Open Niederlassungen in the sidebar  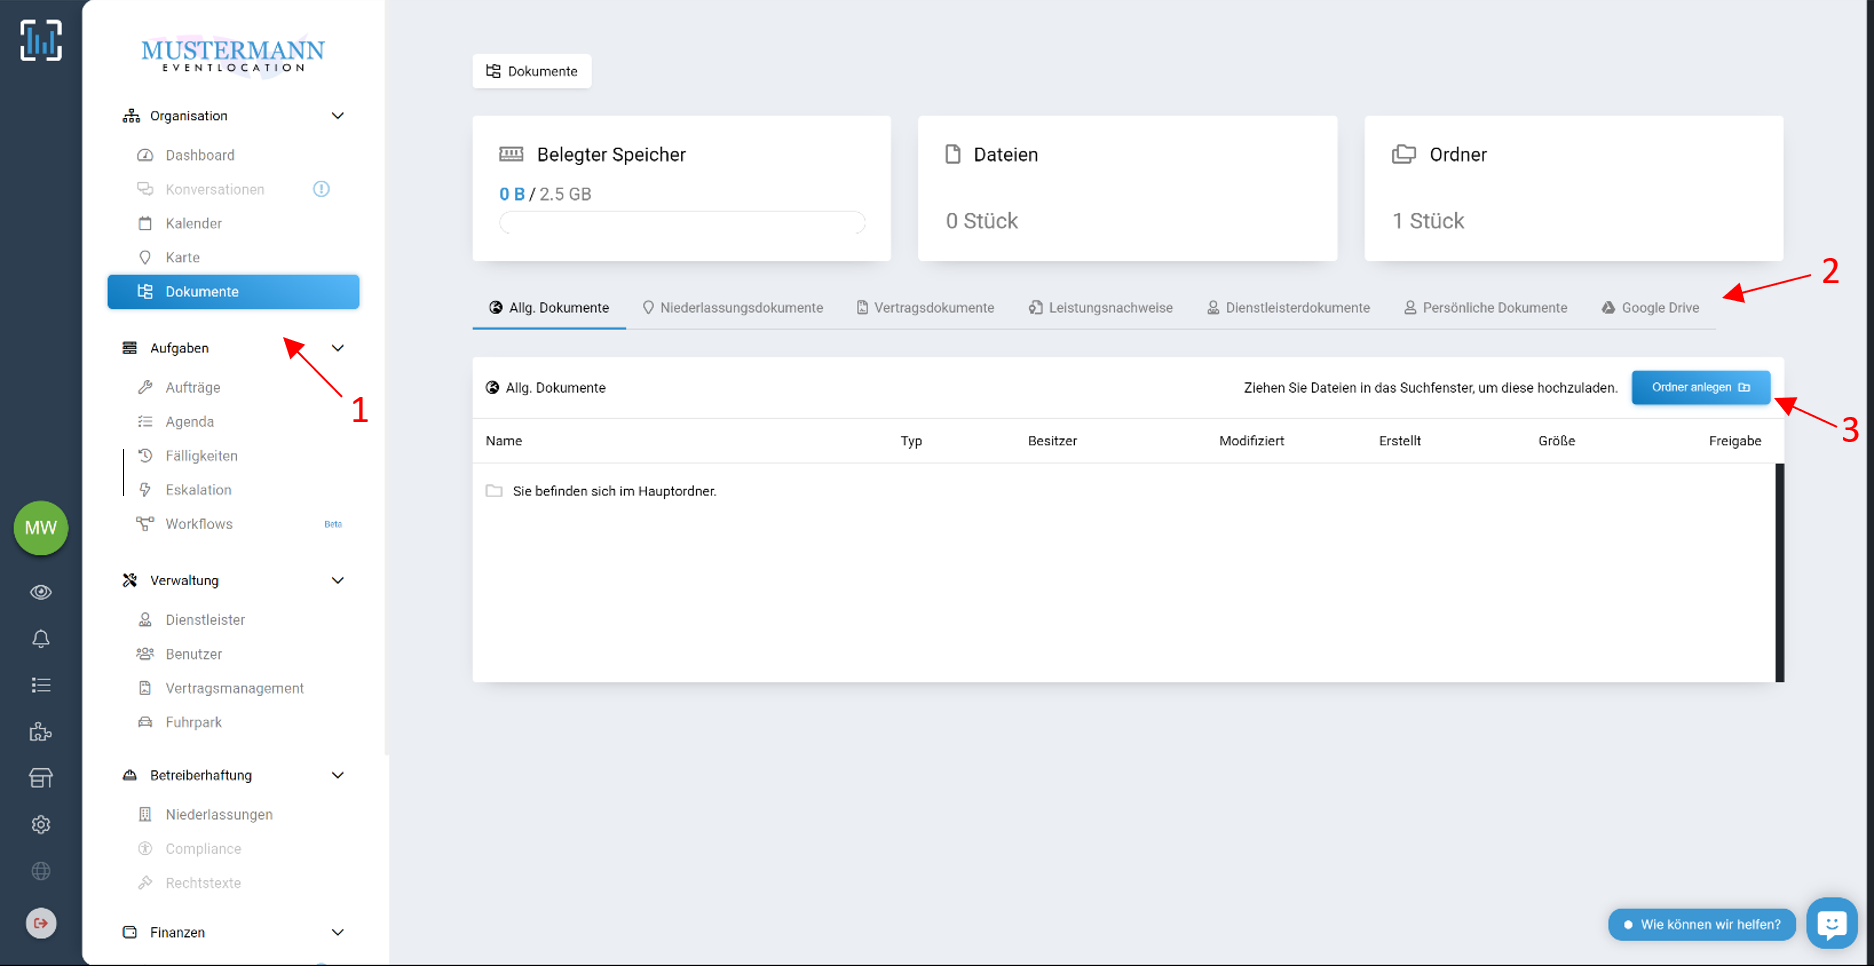tap(219, 815)
